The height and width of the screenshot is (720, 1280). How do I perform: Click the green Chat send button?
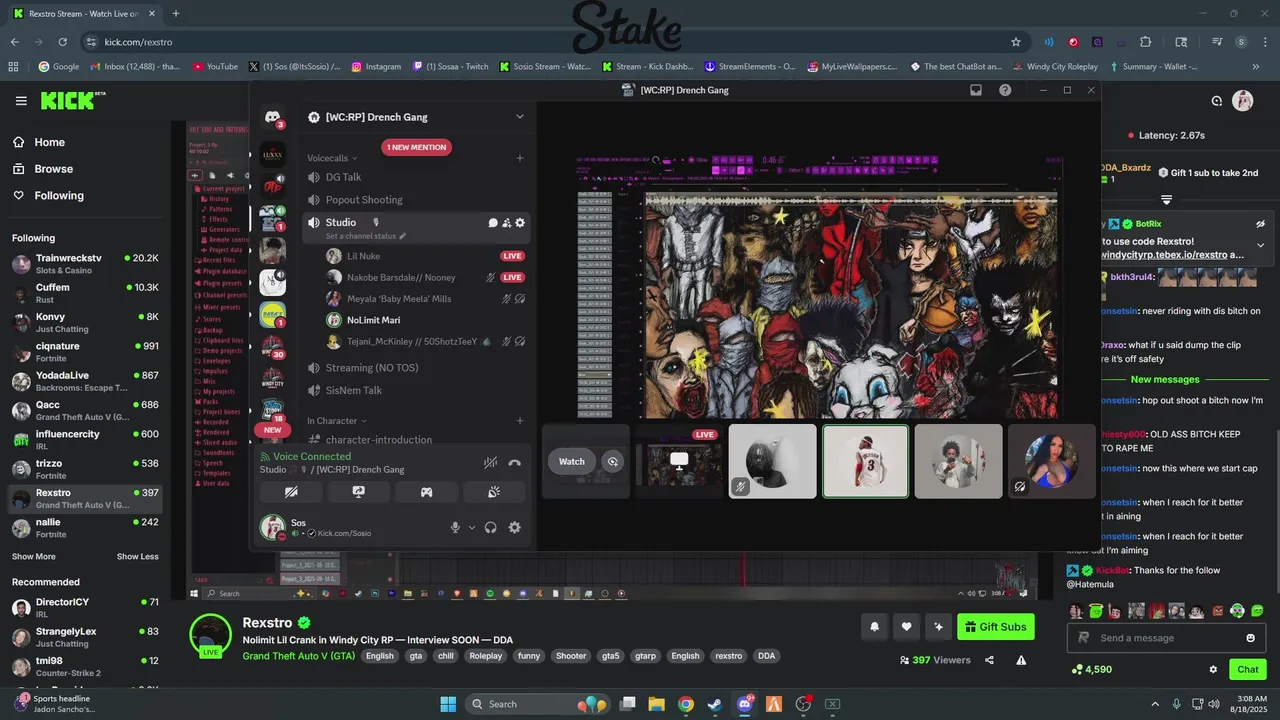(1248, 669)
